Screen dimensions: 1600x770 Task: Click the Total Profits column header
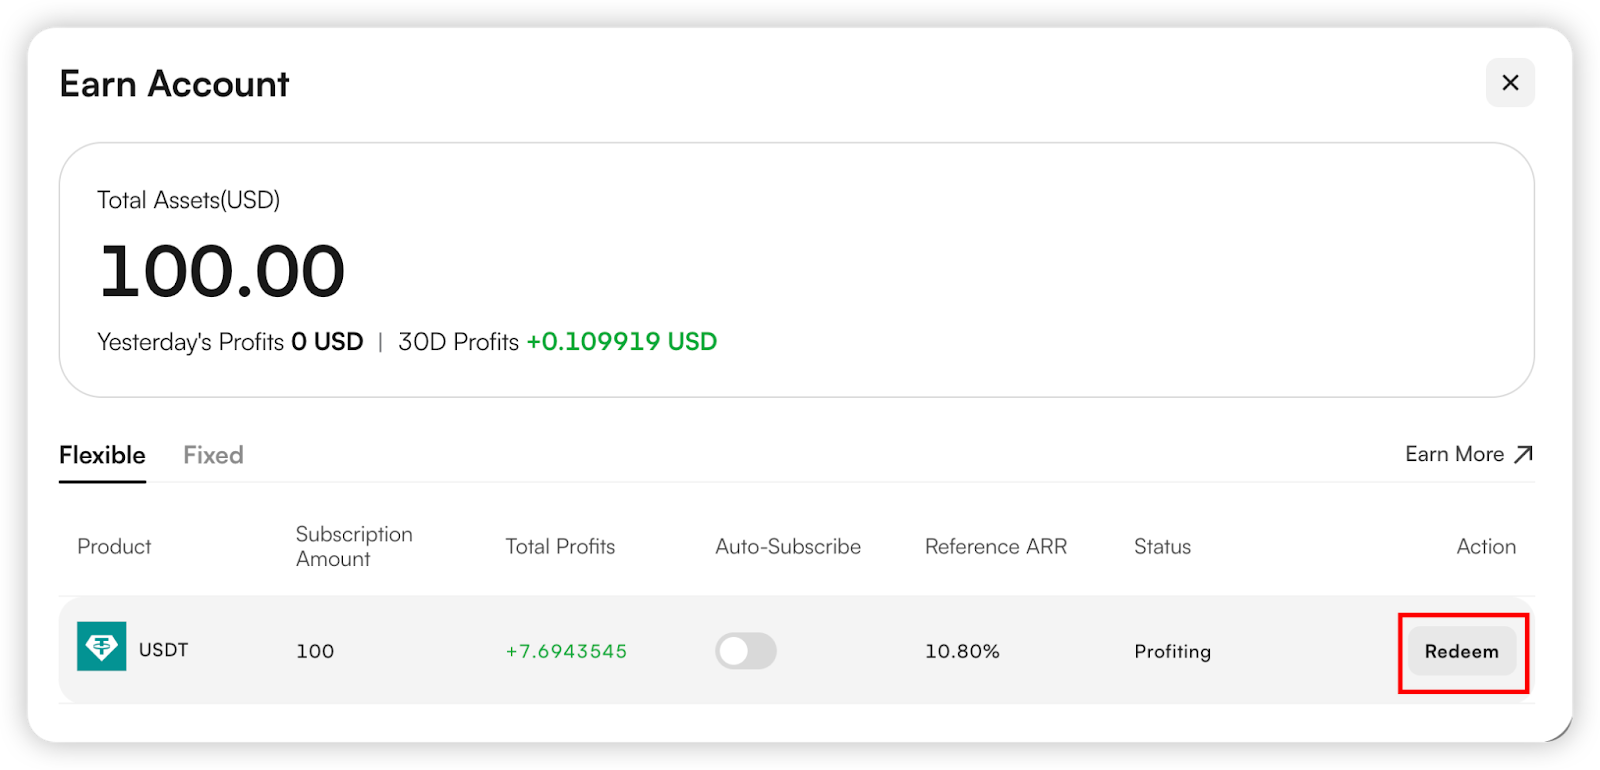click(560, 547)
